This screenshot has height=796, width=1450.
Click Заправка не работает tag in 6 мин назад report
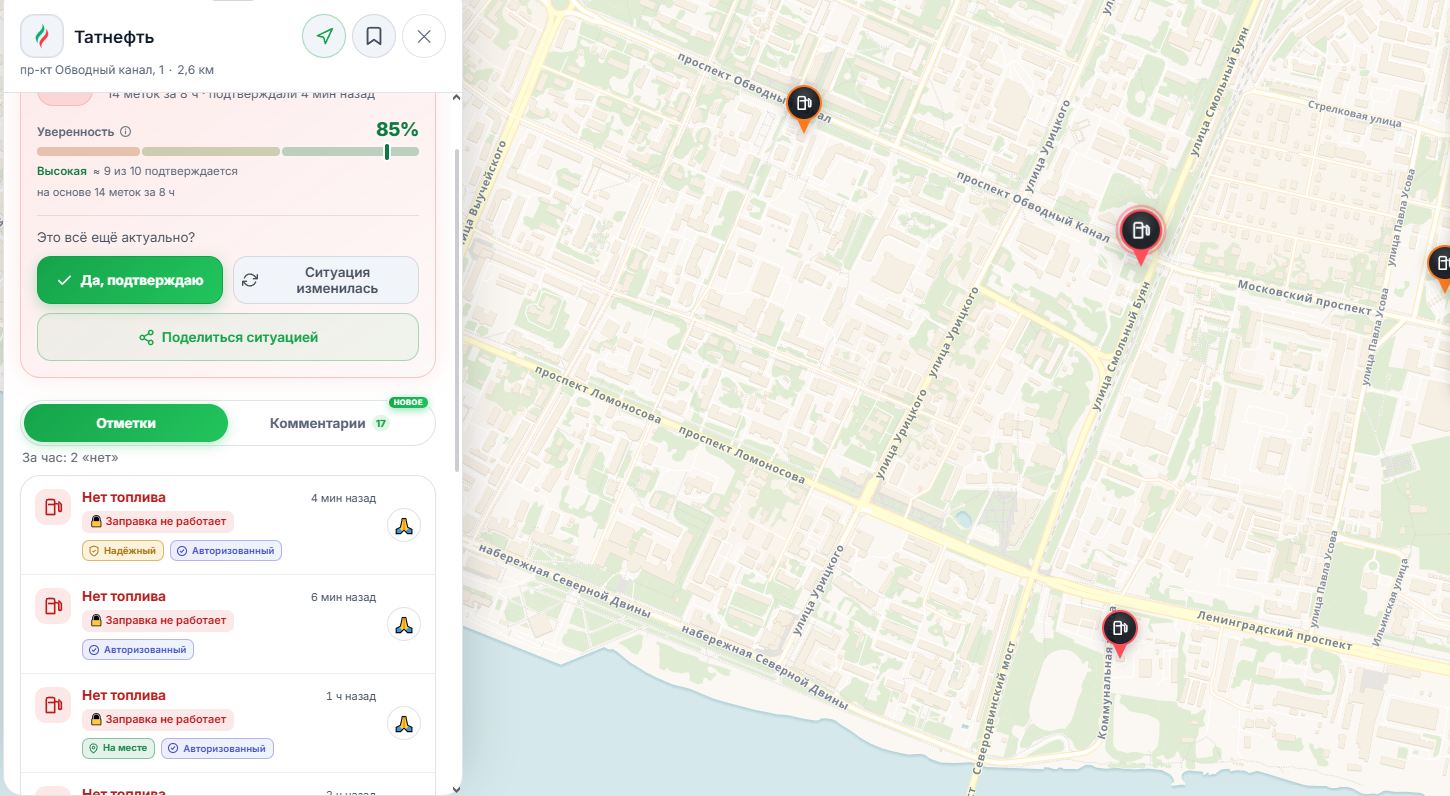click(x=158, y=620)
